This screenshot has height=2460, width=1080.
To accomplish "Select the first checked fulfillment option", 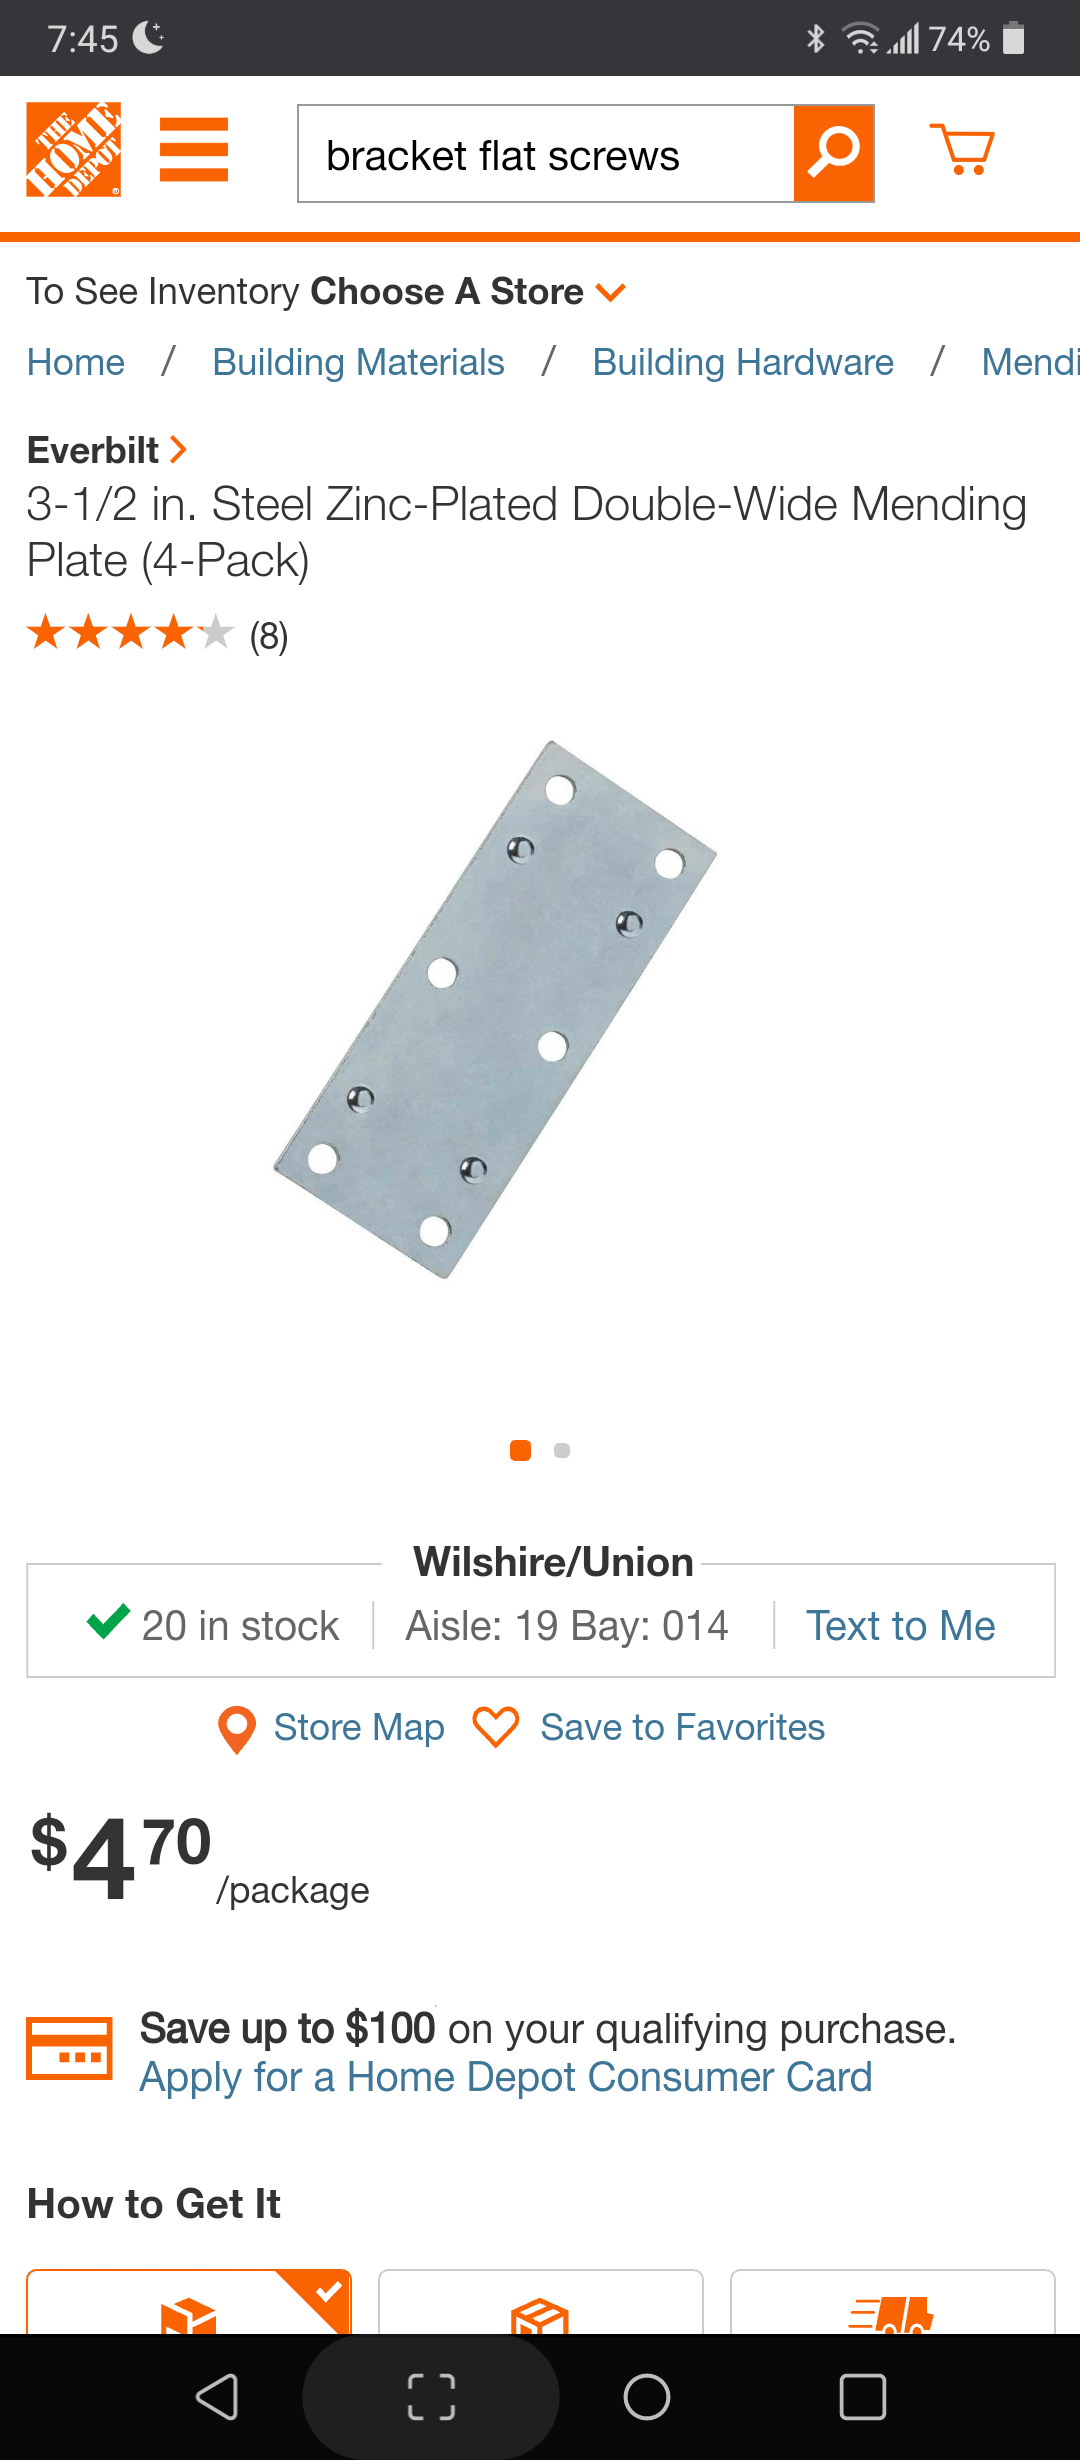I will (189, 2304).
